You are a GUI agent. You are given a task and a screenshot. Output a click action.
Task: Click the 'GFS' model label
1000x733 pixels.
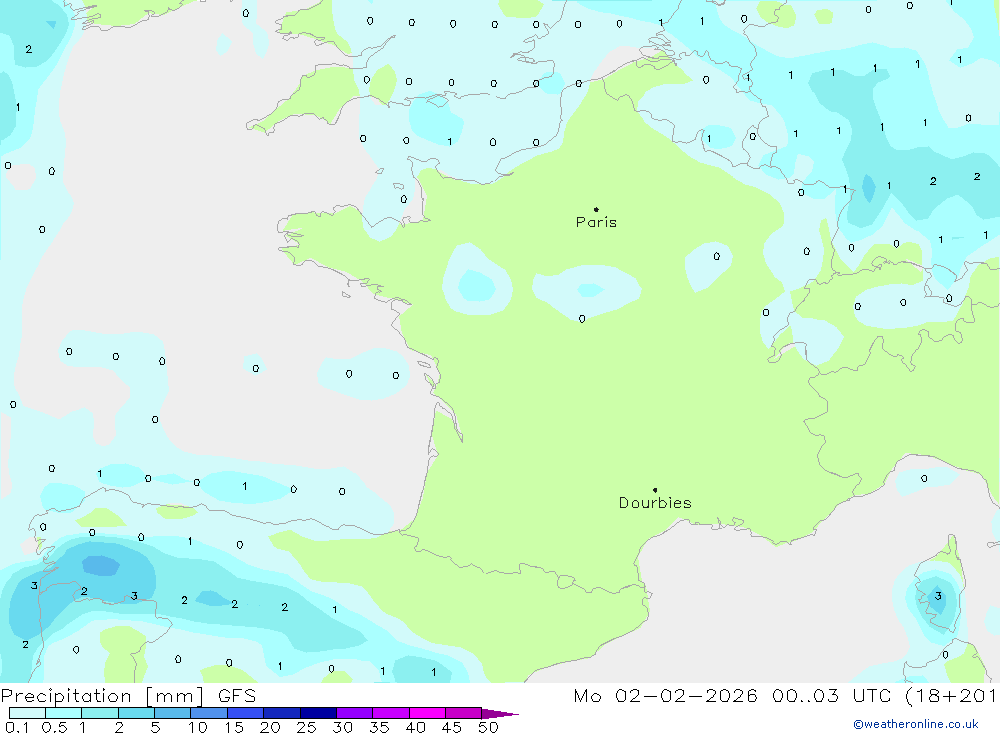point(237,696)
